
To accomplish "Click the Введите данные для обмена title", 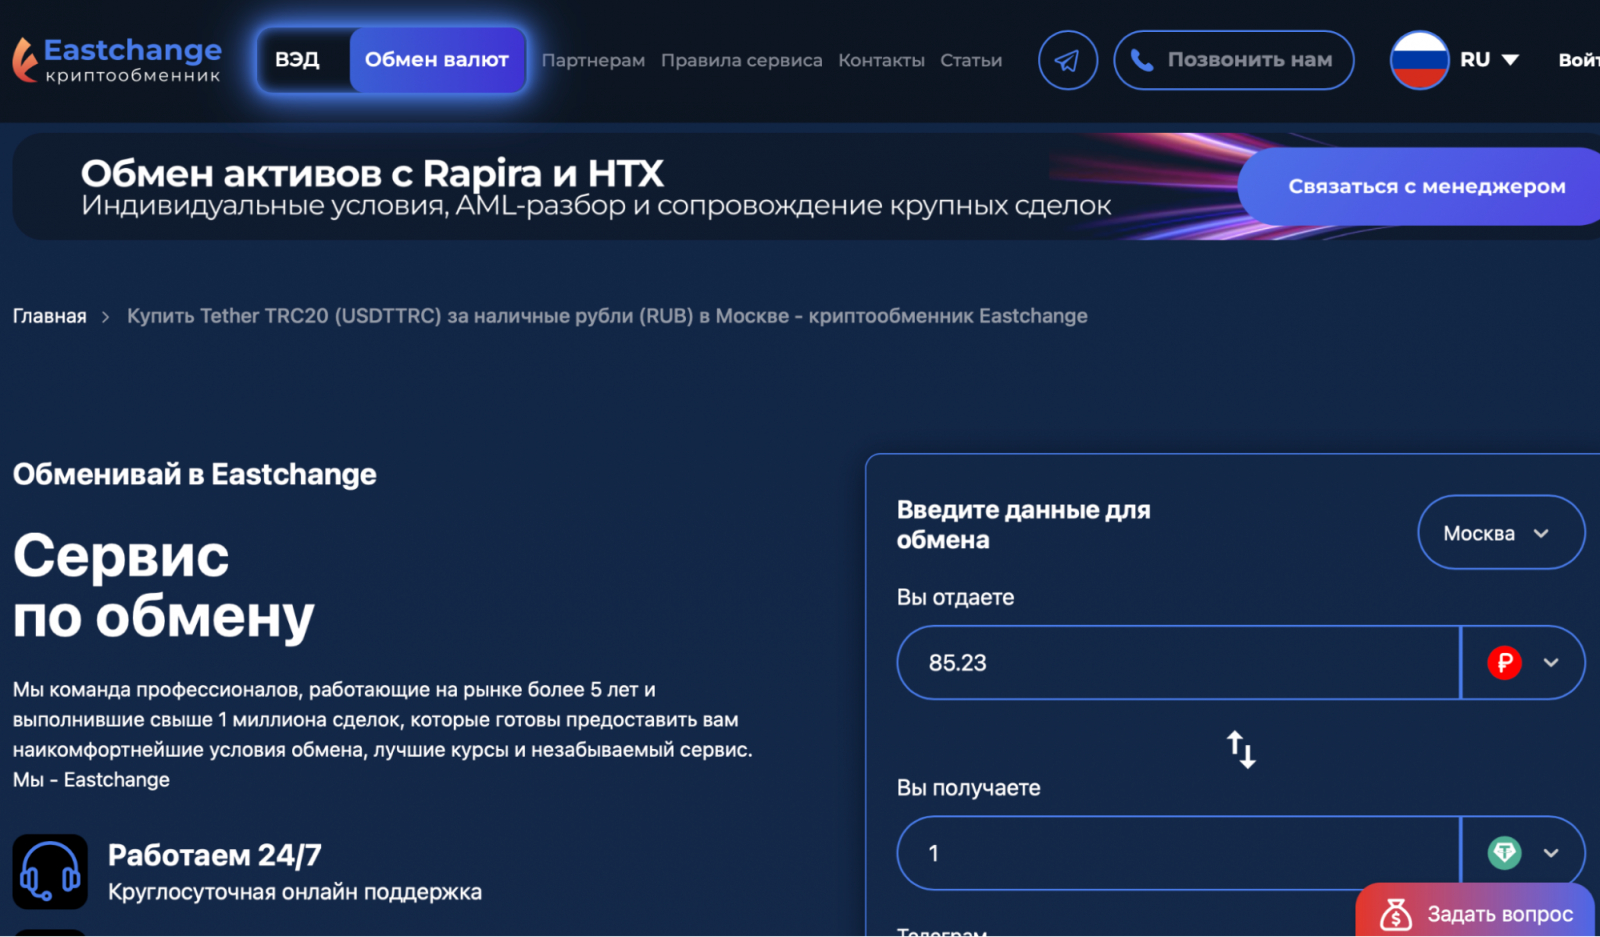I will (x=1024, y=525).
